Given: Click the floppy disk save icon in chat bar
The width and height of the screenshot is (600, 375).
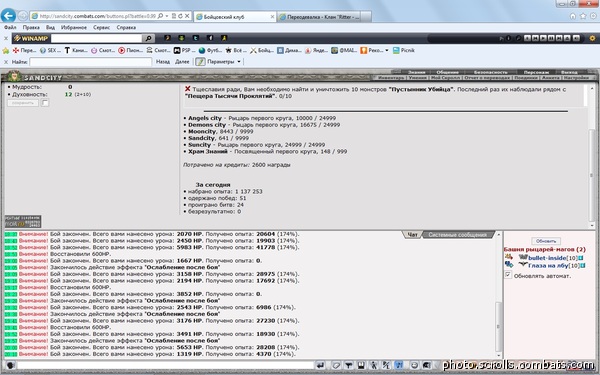Looking at the screenshot, I should coord(361,365).
